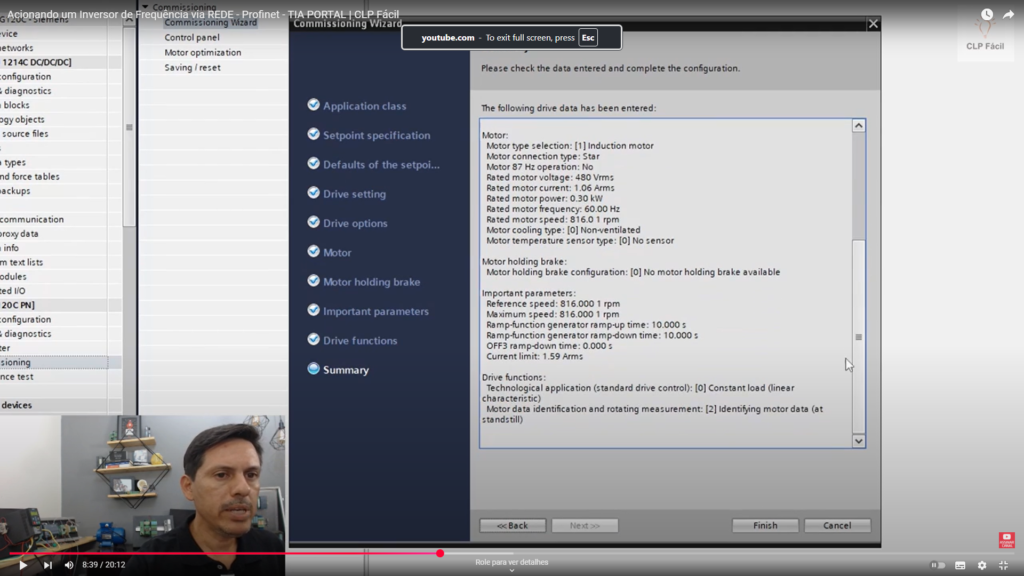Viewport: 1024px width, 576px height.
Task: Turn on subtitles in the player
Action: 960,565
